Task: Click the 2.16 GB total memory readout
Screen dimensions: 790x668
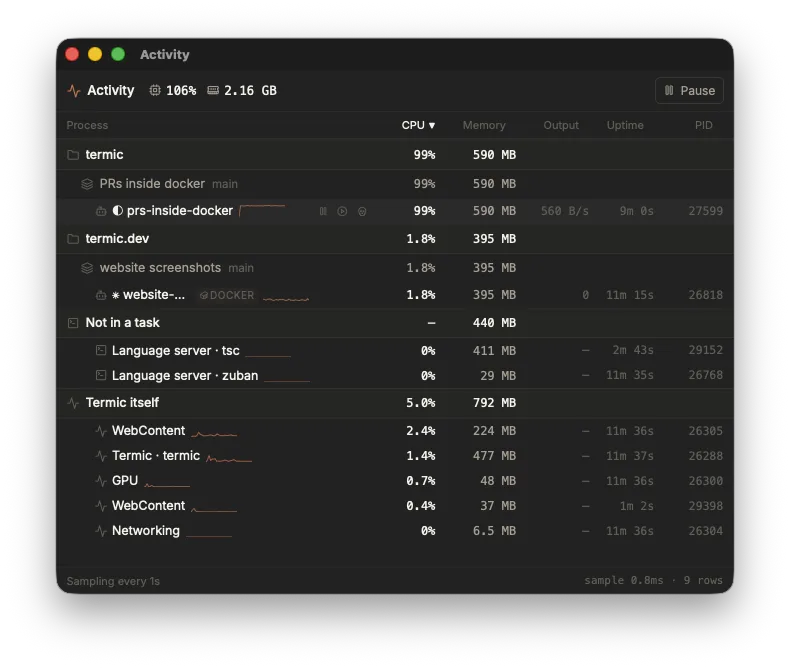Action: 250,91
